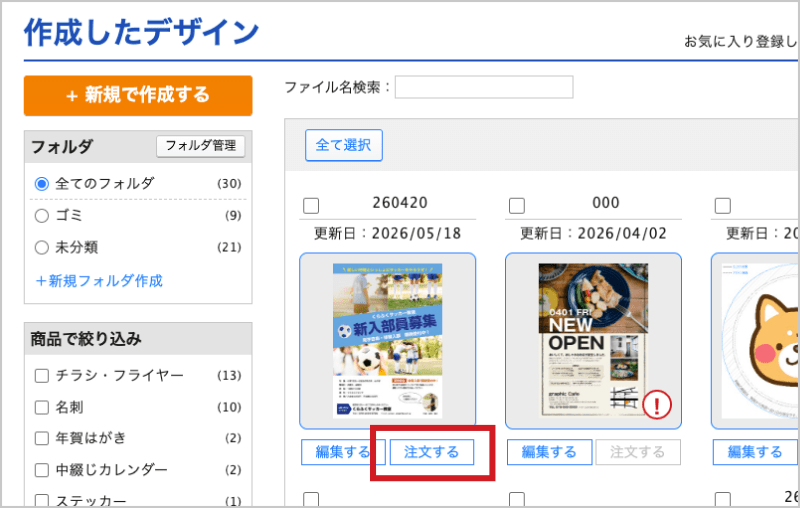Viewport: 800px width, 508px height.
Task: Click 編集する under design 000
Action: pyautogui.click(x=549, y=452)
